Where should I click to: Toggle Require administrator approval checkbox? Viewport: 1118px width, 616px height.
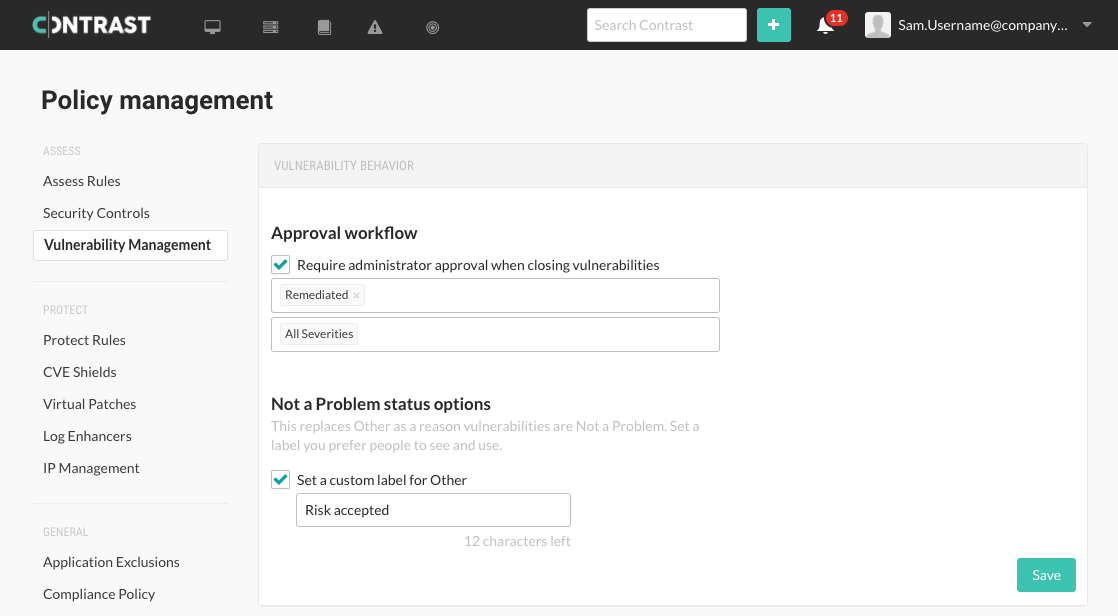click(280, 265)
